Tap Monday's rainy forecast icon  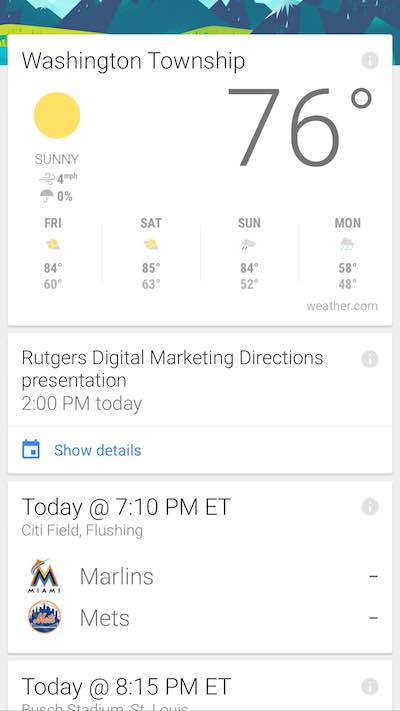pos(347,244)
